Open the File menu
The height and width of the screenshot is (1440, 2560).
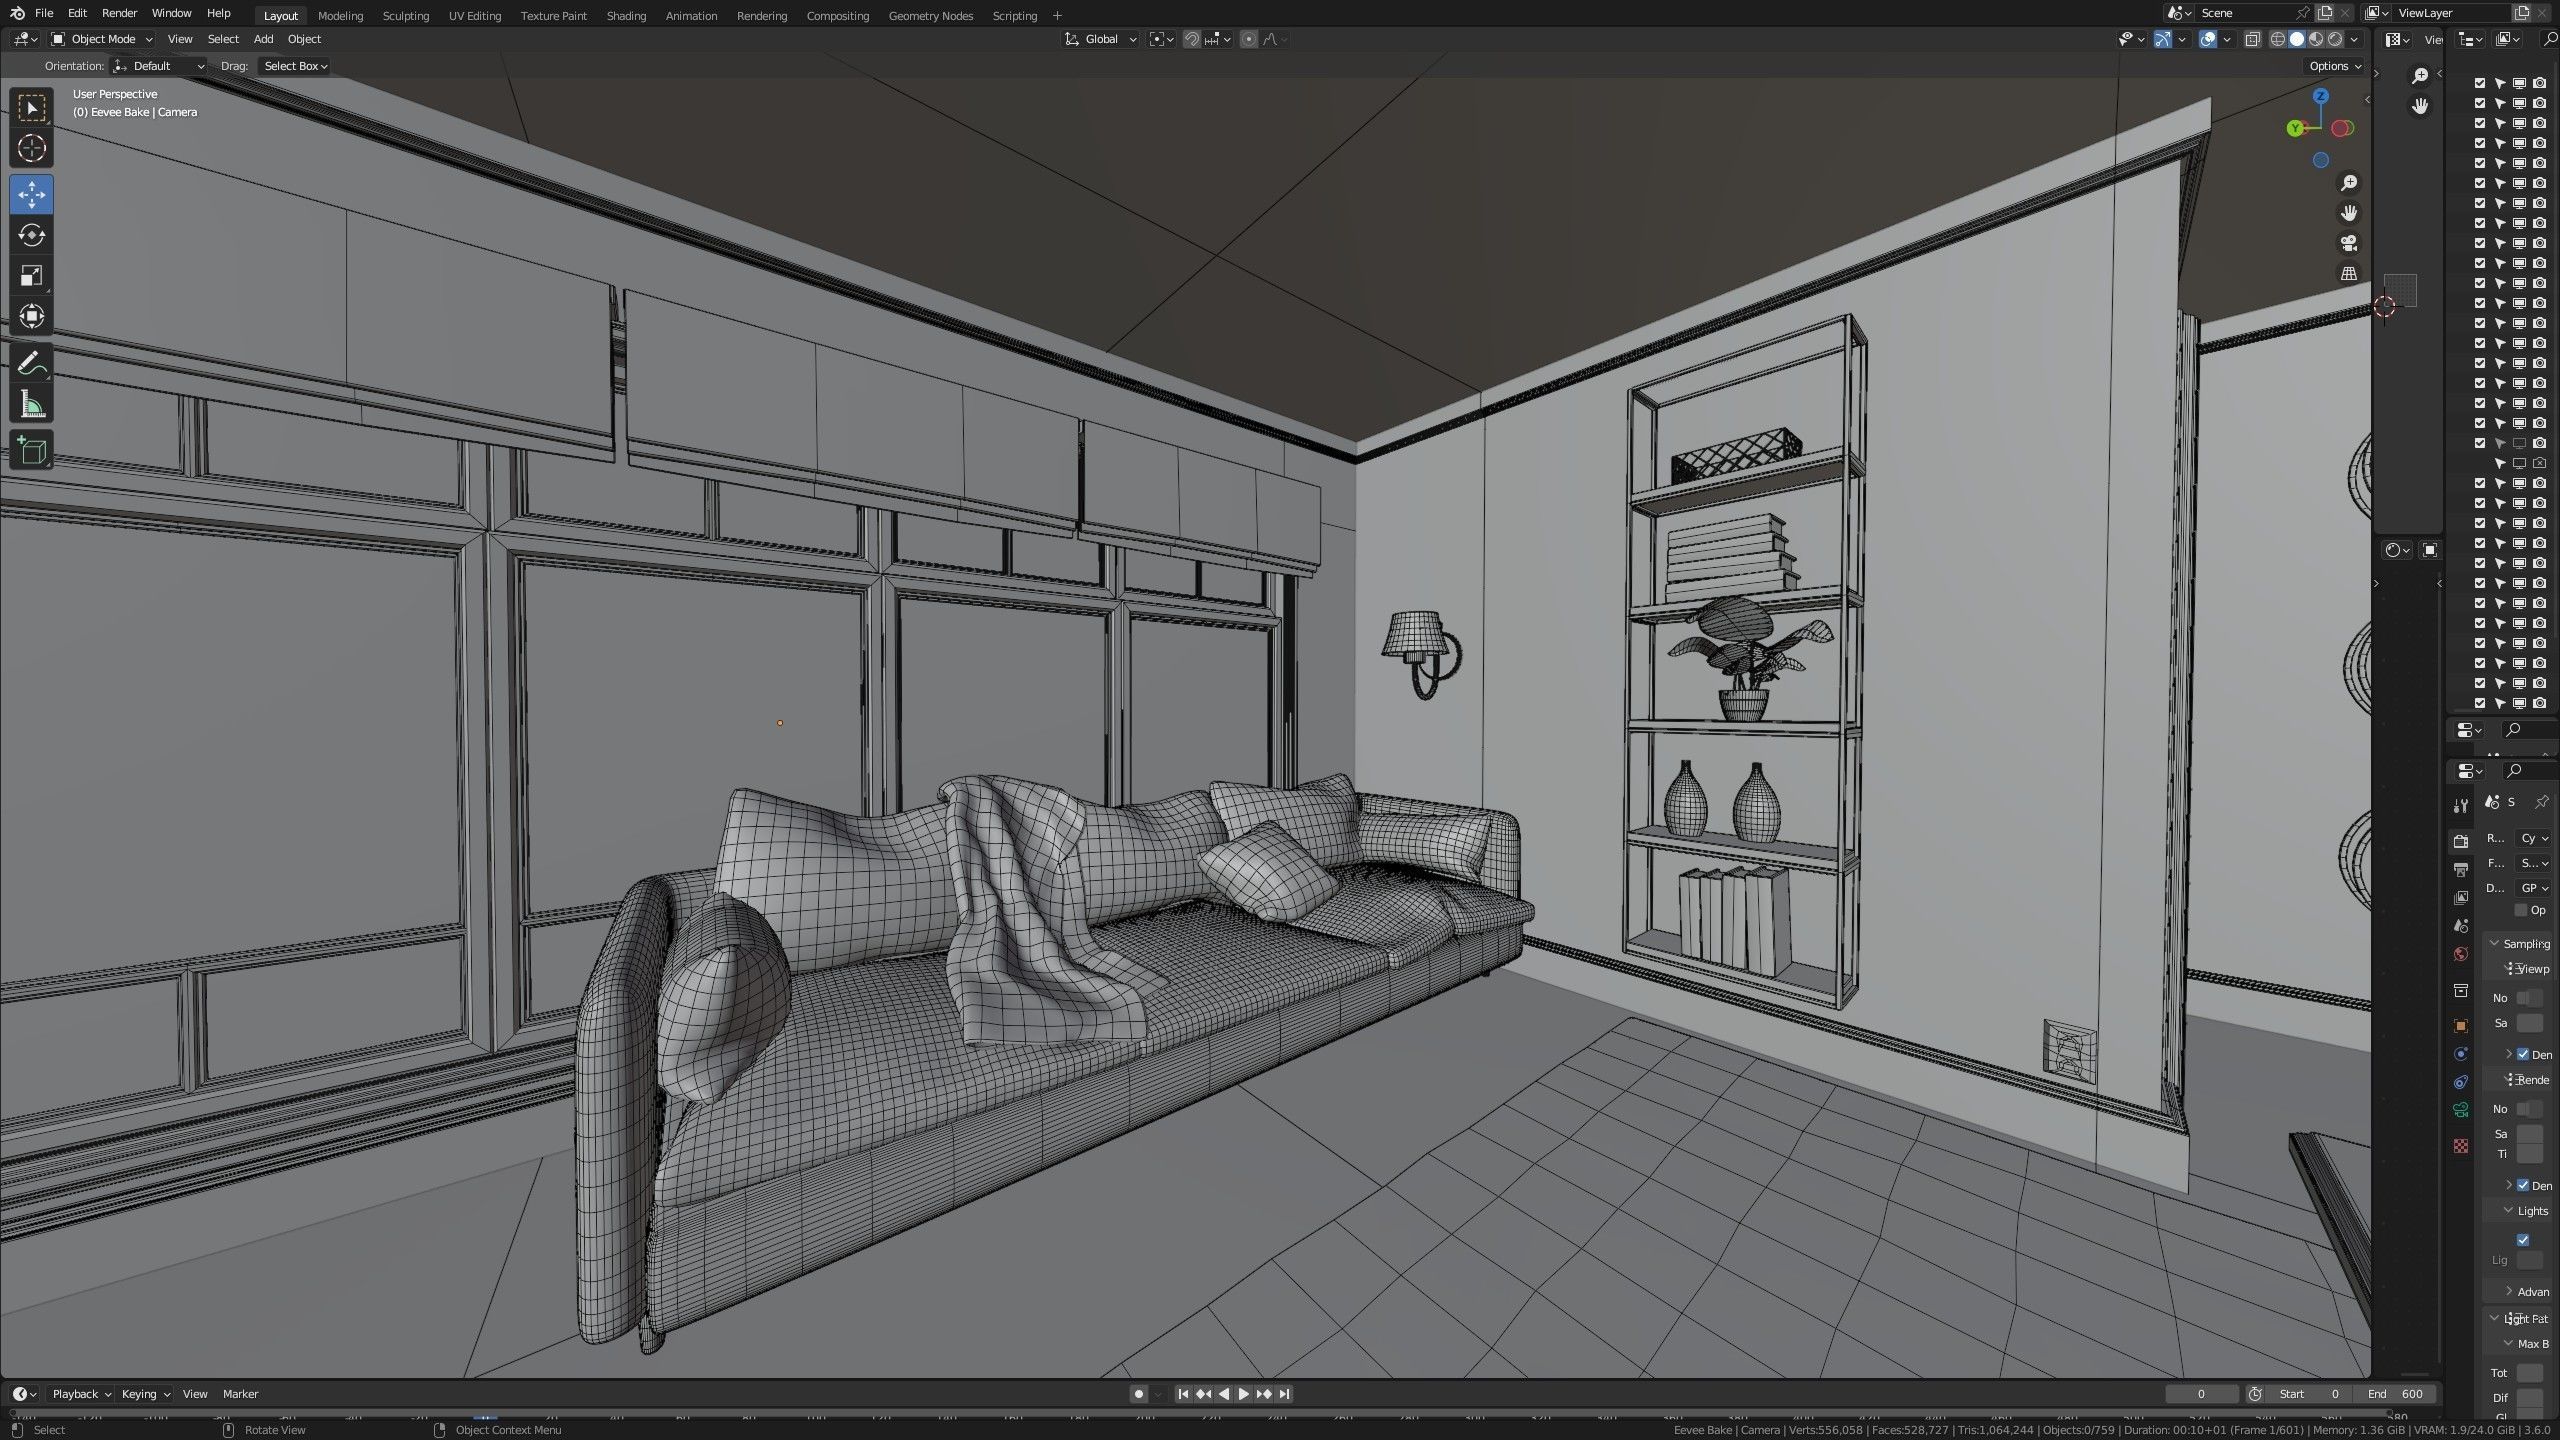click(44, 13)
